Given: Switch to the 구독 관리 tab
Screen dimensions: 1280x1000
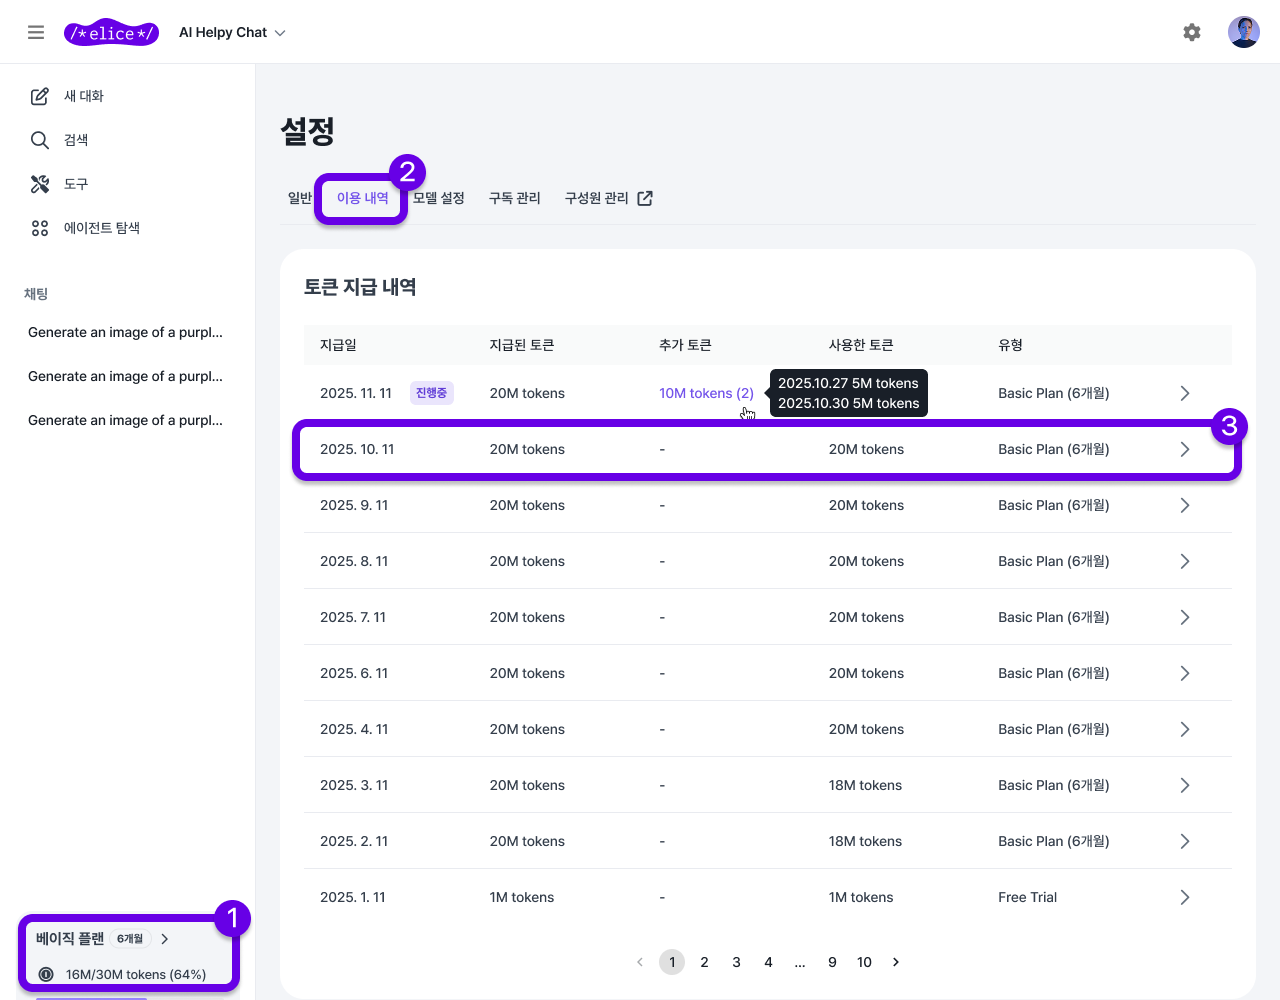Looking at the screenshot, I should (x=514, y=198).
